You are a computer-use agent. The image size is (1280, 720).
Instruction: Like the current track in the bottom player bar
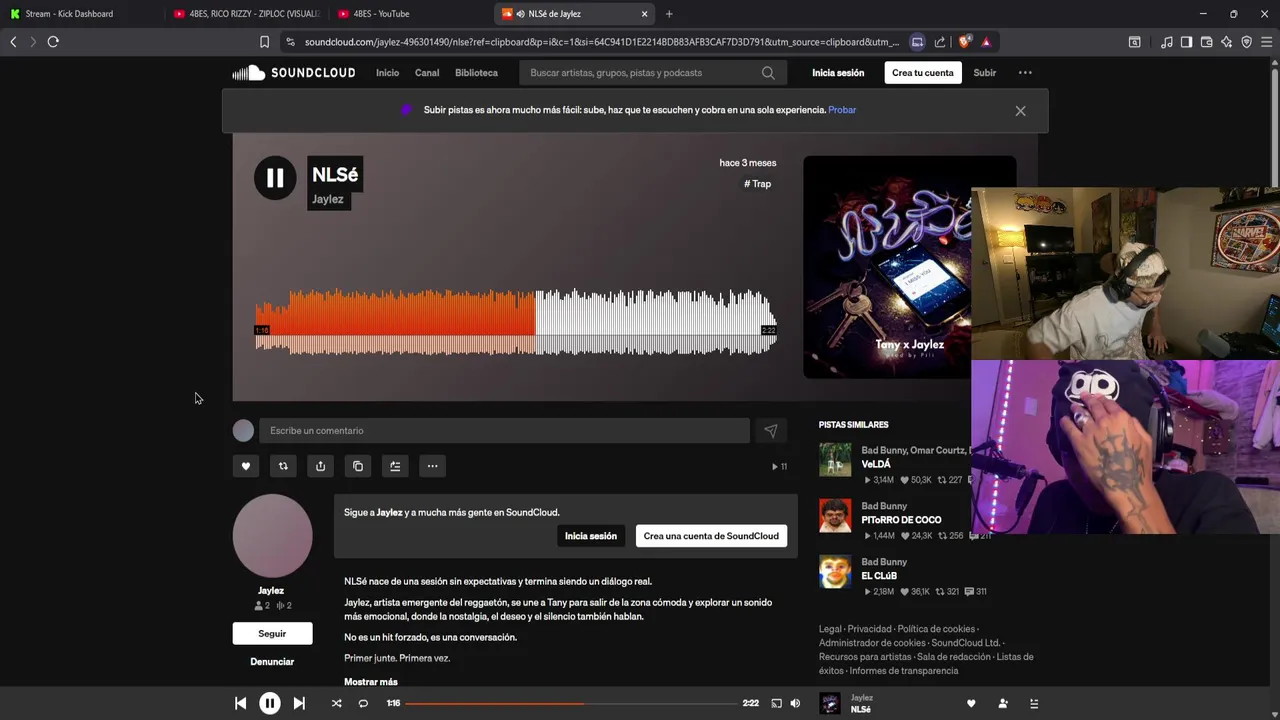coord(971,703)
